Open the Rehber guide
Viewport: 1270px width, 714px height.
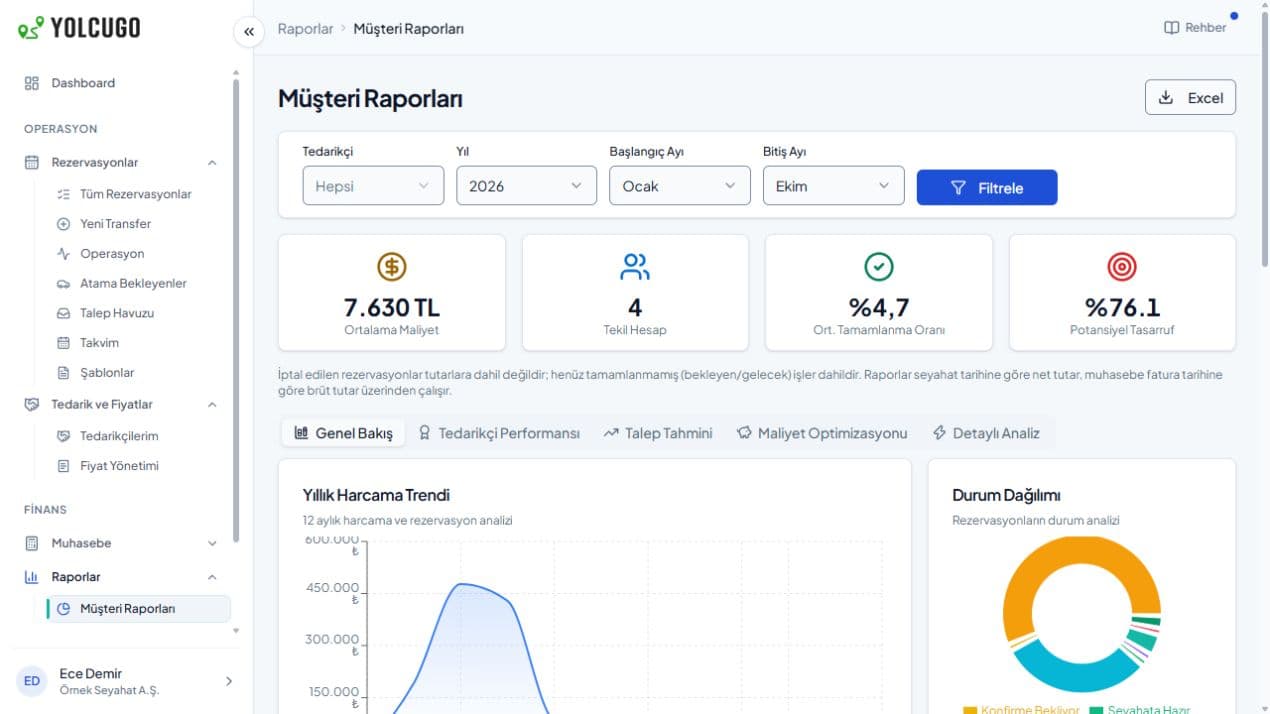click(x=1195, y=28)
